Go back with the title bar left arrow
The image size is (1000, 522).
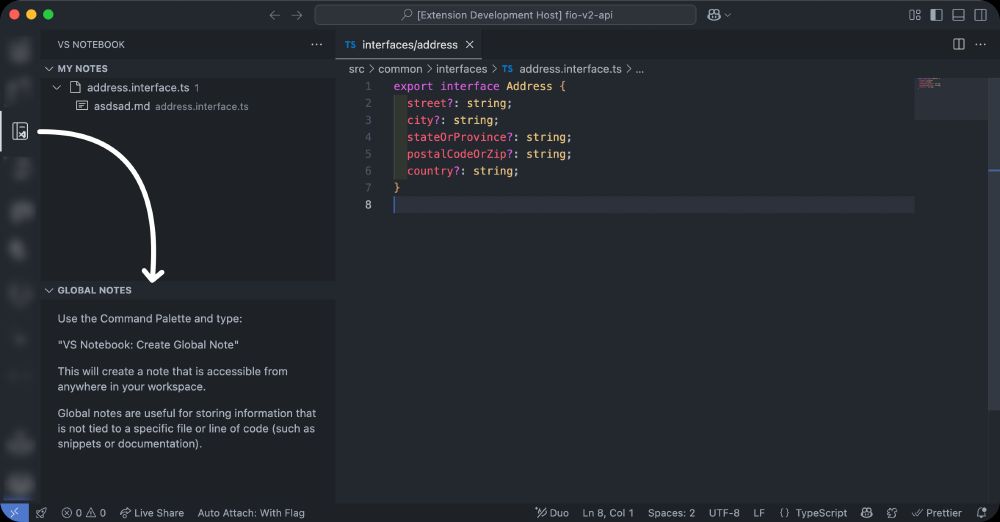point(274,15)
